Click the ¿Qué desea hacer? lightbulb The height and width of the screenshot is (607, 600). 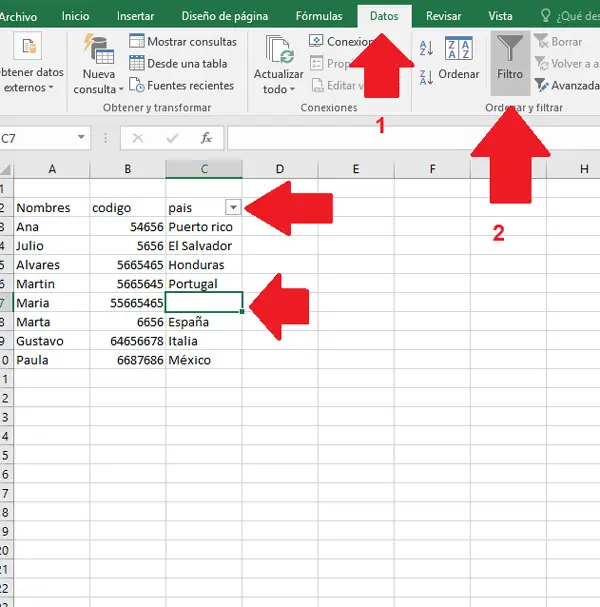pyautogui.click(x=545, y=16)
